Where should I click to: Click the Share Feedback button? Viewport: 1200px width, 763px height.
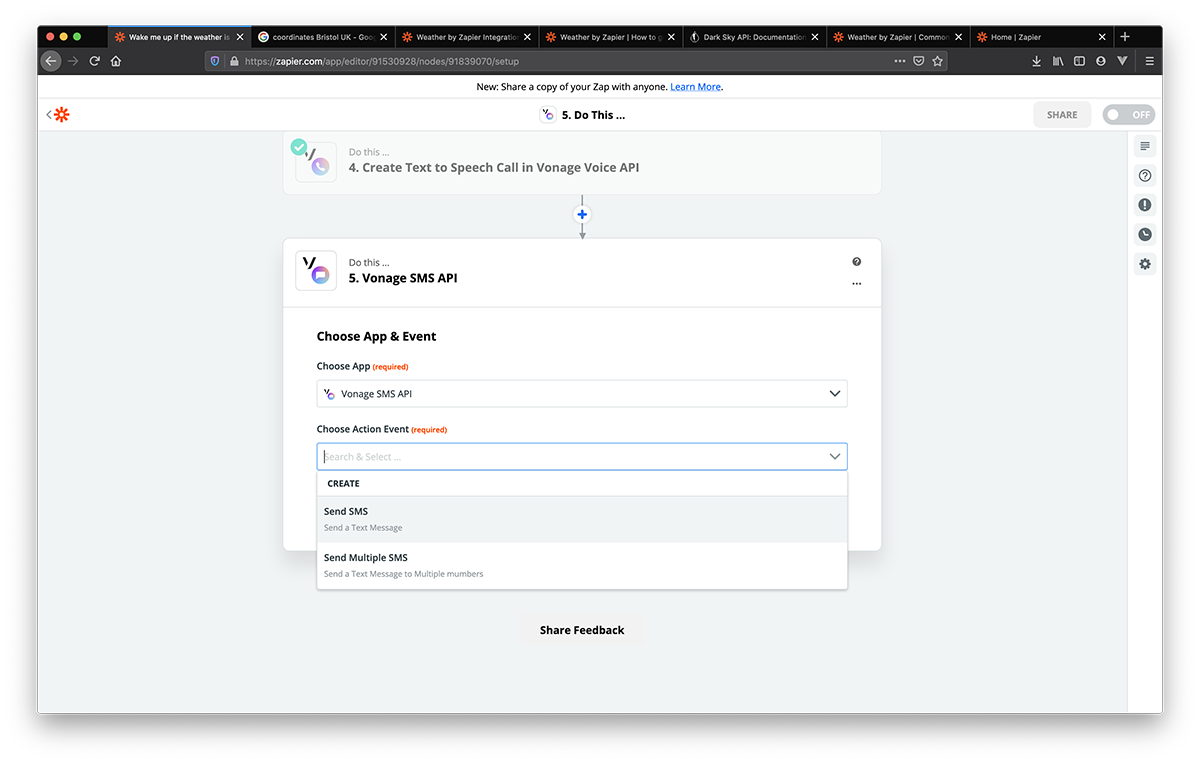582,630
